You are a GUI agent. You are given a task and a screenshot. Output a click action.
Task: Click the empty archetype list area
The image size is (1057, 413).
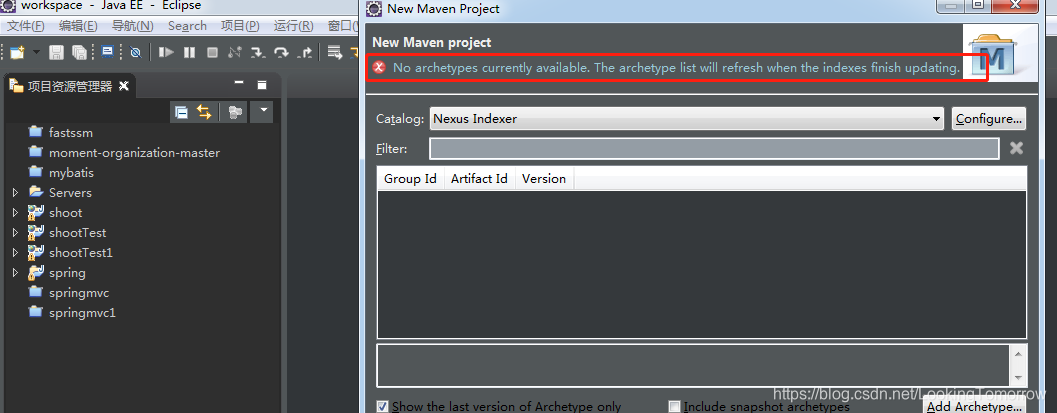pos(702,264)
